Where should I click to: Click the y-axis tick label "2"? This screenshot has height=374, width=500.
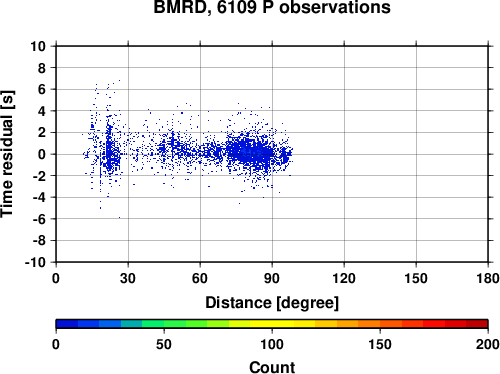pos(42,133)
